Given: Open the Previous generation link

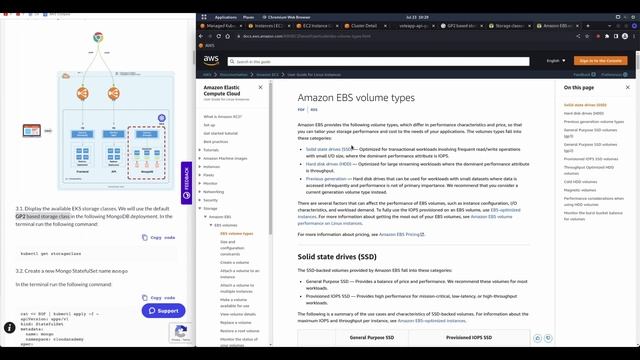Looking at the screenshot, I should coord(326,179).
